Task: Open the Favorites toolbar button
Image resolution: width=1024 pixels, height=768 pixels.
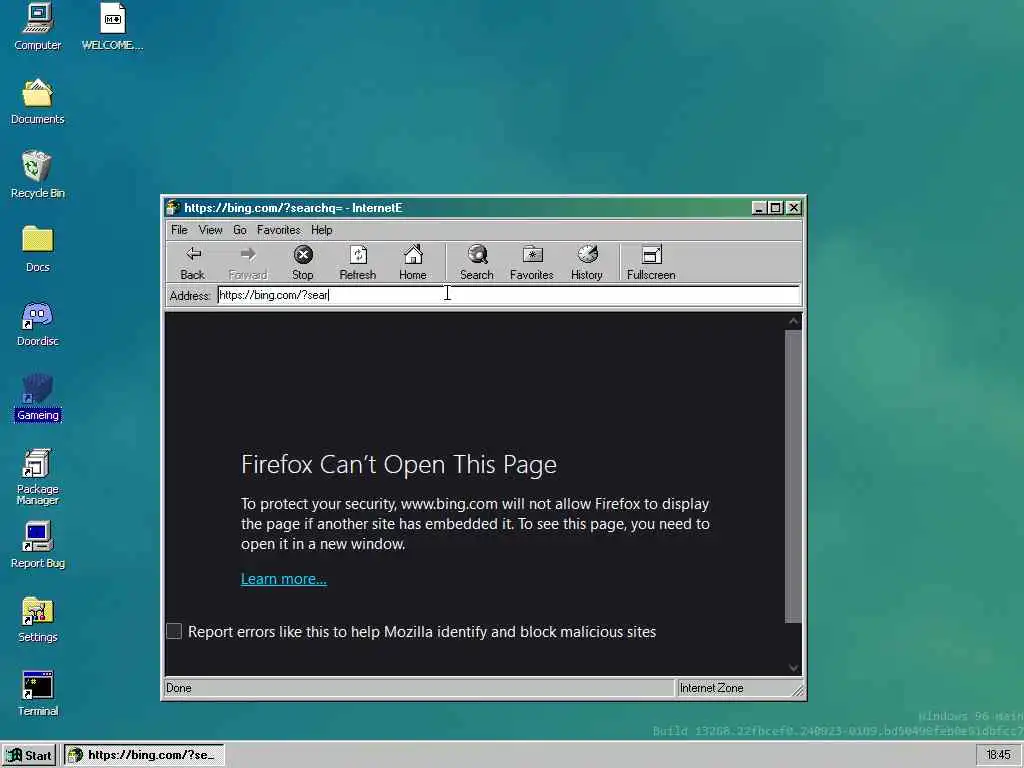Action: [x=532, y=263]
